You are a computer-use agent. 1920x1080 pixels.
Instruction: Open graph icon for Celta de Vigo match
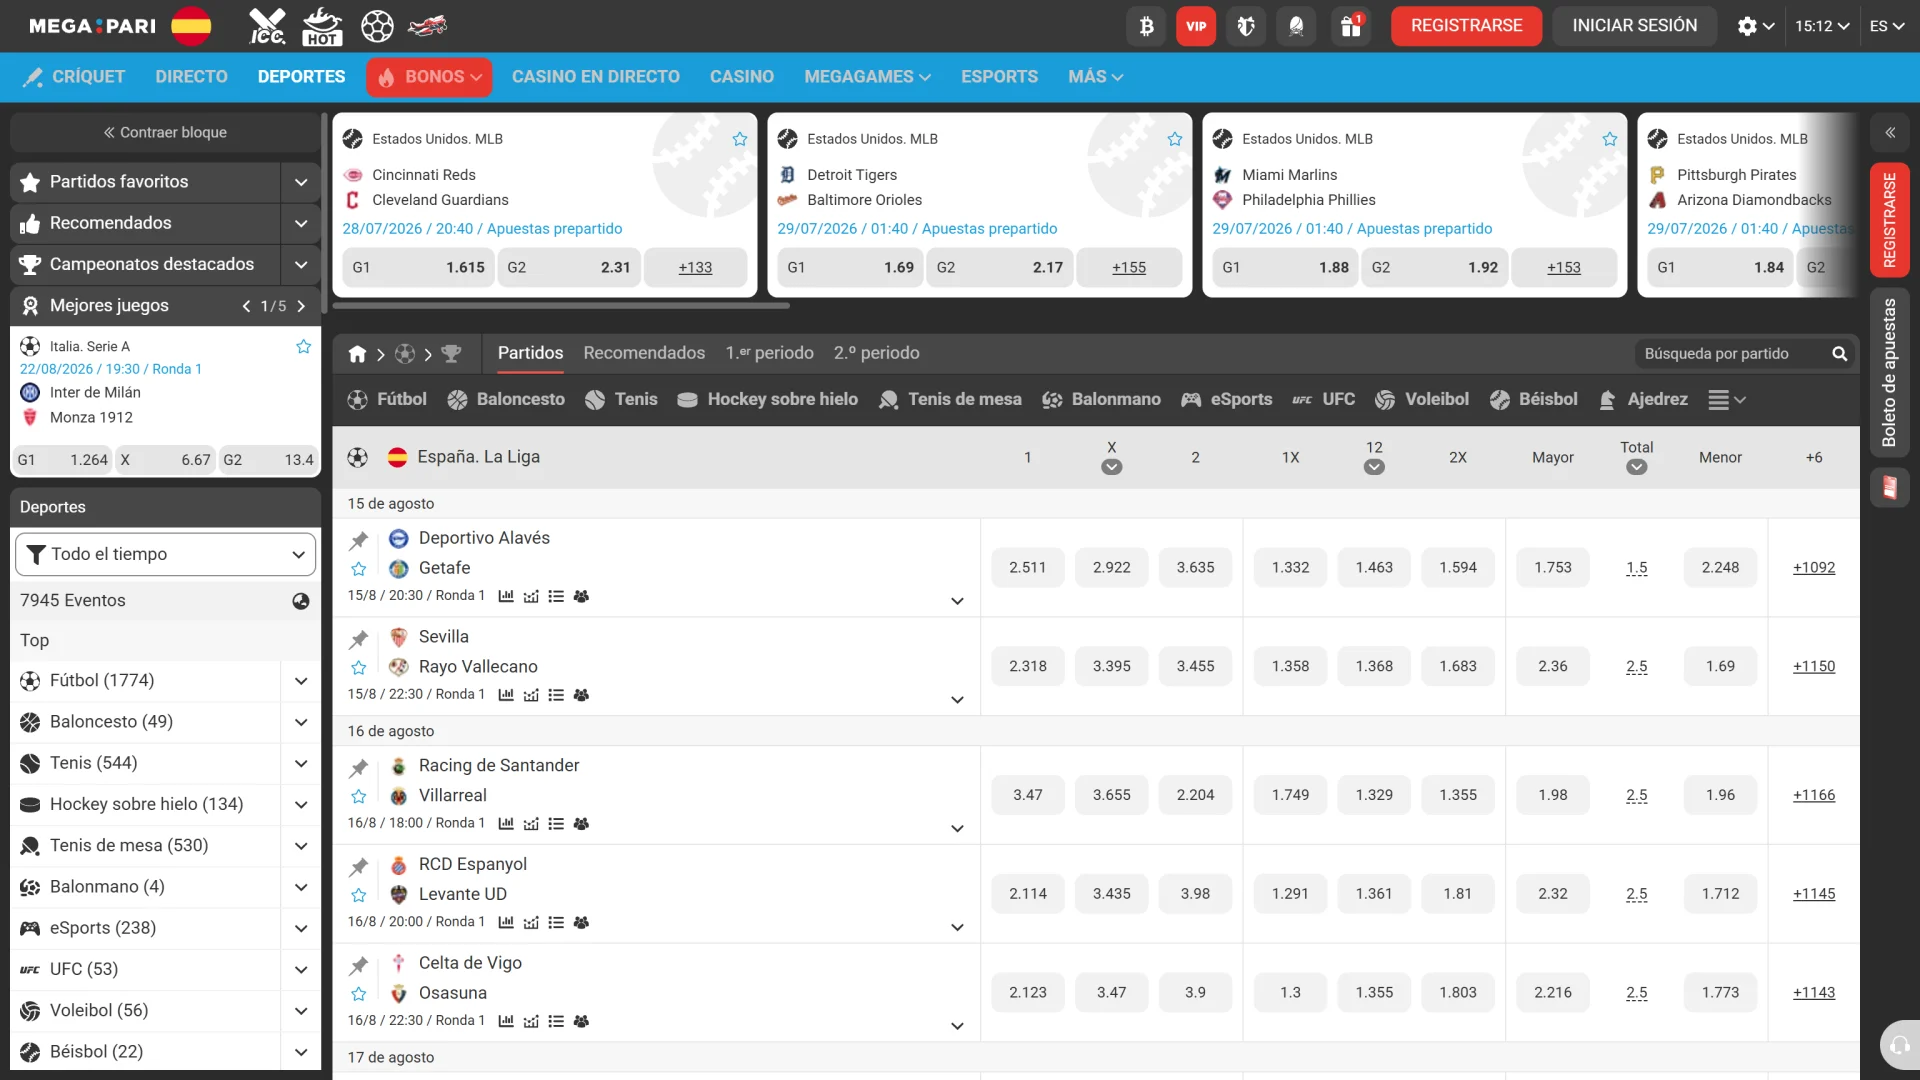(x=531, y=1022)
